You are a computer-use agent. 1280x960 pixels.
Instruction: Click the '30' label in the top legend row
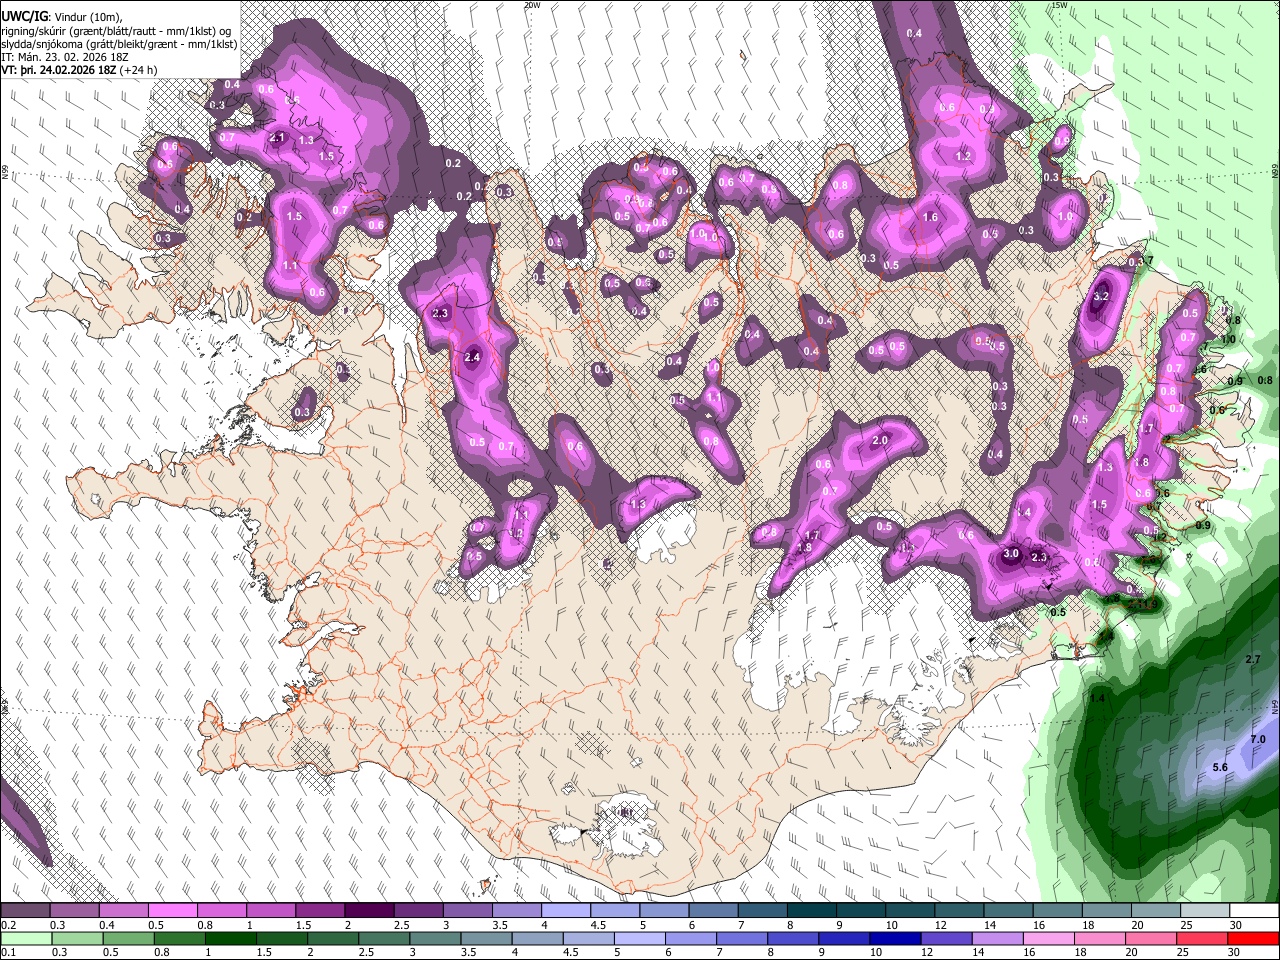coord(1236,925)
